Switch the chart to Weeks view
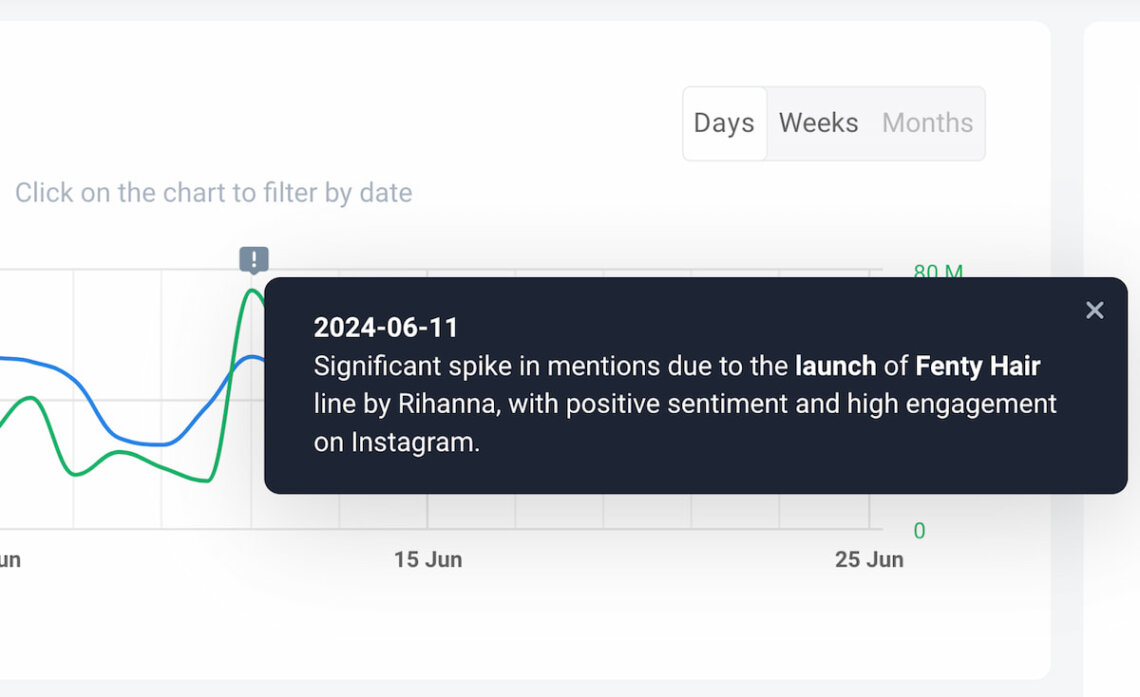The width and height of the screenshot is (1140, 697). click(819, 124)
